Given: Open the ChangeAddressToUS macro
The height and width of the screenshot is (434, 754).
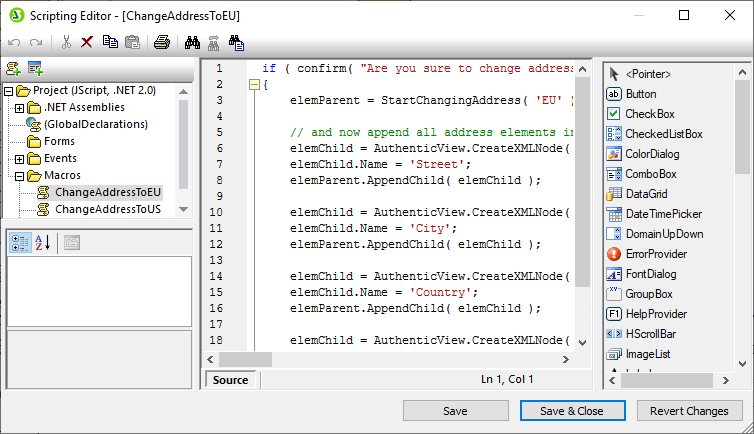Looking at the screenshot, I should pyautogui.click(x=107, y=209).
